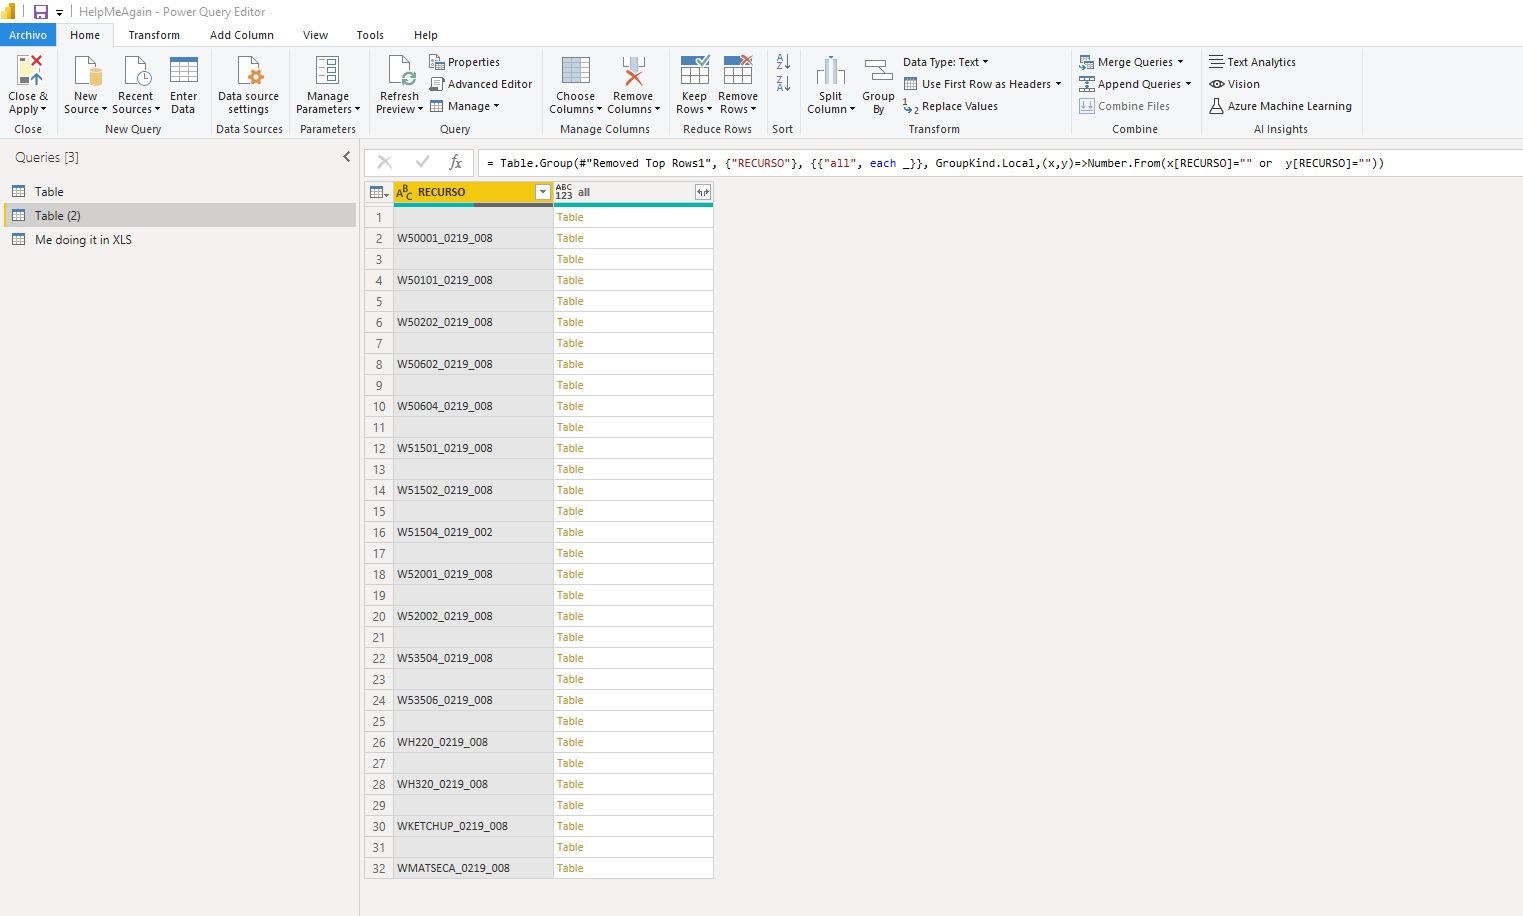Viewport: 1523px width, 916px height.
Task: Expand the 'all' column tables
Action: (x=703, y=192)
